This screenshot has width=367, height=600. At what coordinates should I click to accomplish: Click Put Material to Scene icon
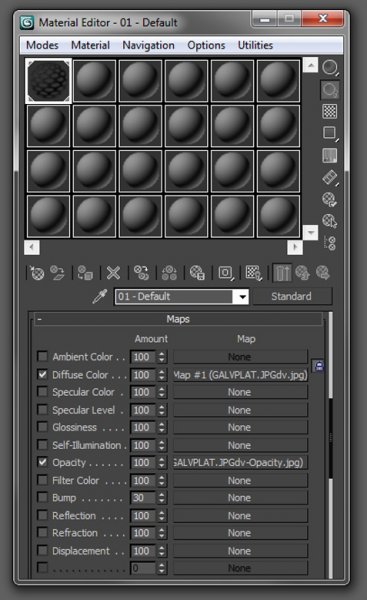coord(57,273)
